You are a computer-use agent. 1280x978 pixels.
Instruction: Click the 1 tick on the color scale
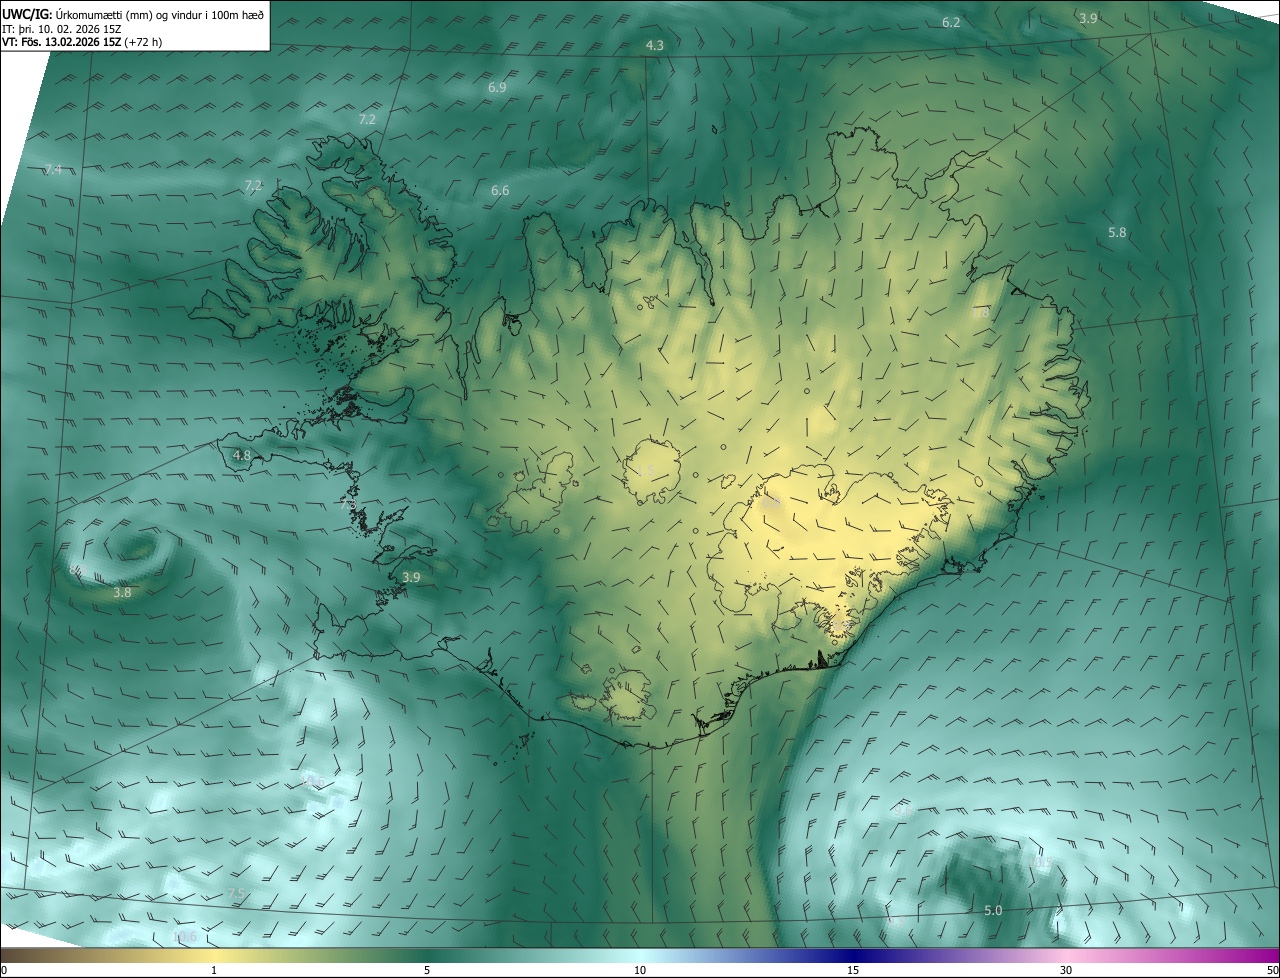[214, 970]
